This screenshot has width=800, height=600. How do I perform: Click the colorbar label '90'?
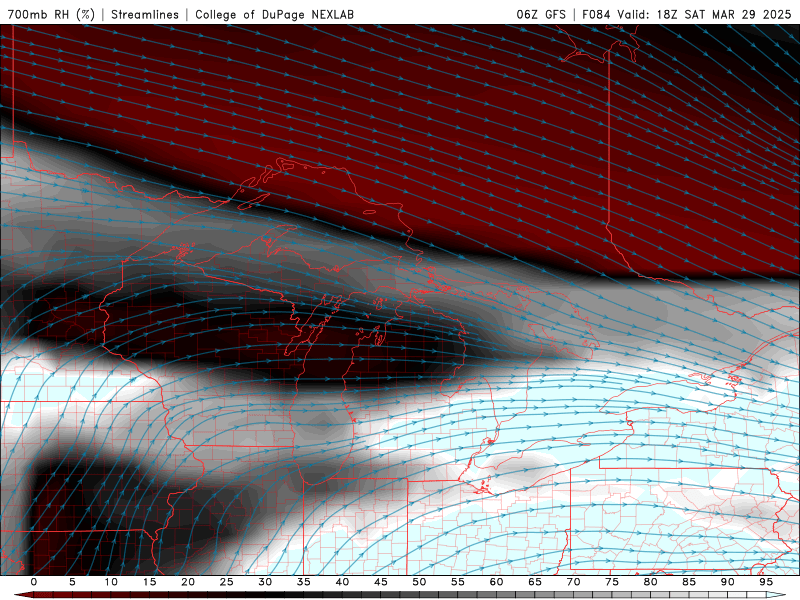tap(728, 582)
